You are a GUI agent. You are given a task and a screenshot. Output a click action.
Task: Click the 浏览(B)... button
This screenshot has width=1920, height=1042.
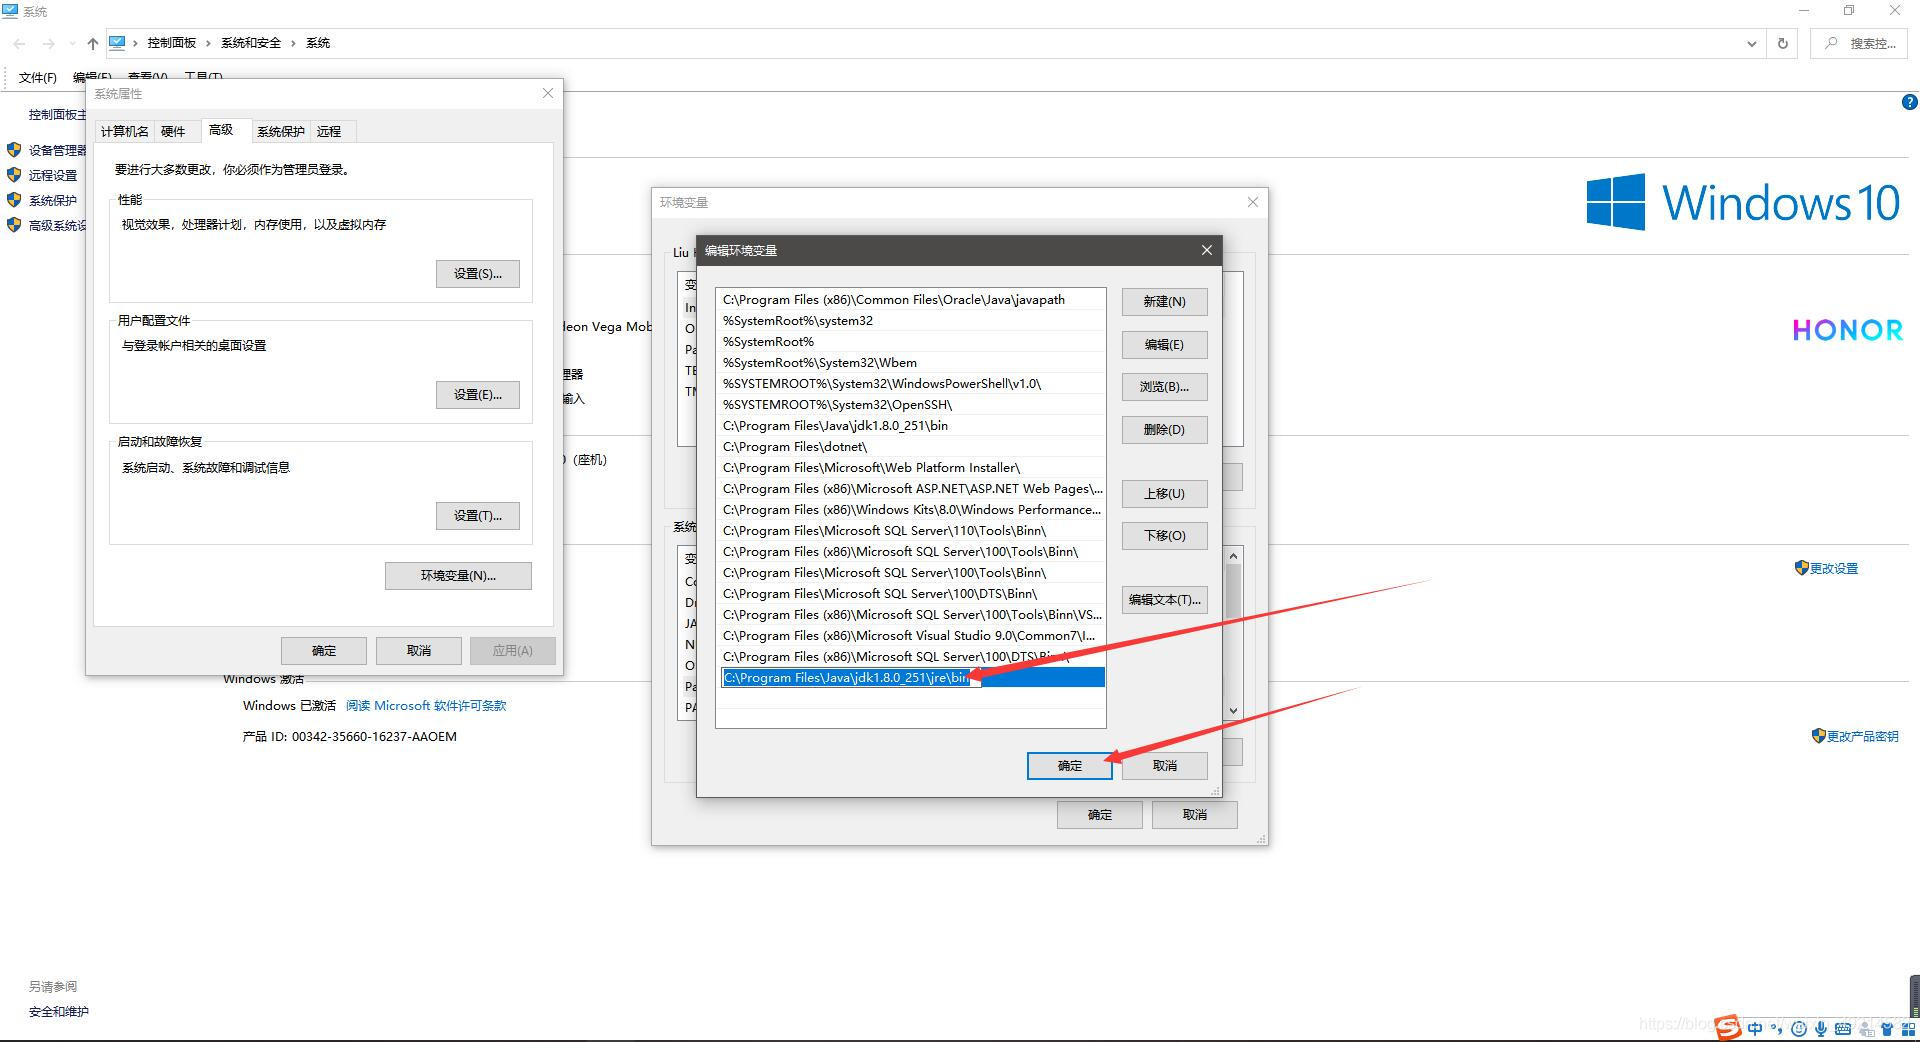1164,386
